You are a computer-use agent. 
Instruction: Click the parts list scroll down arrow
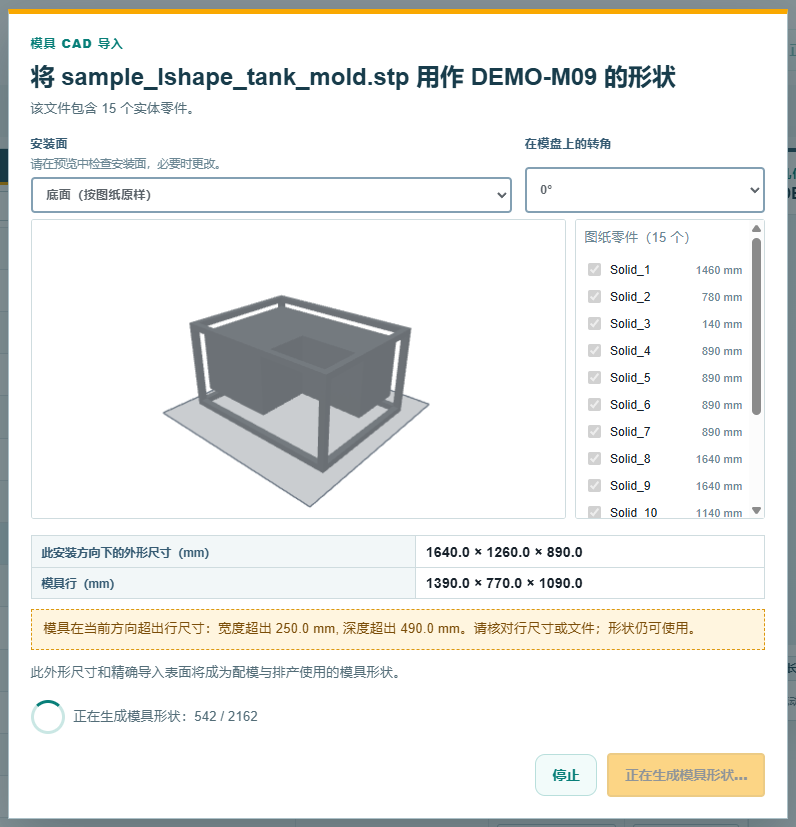coord(756,510)
